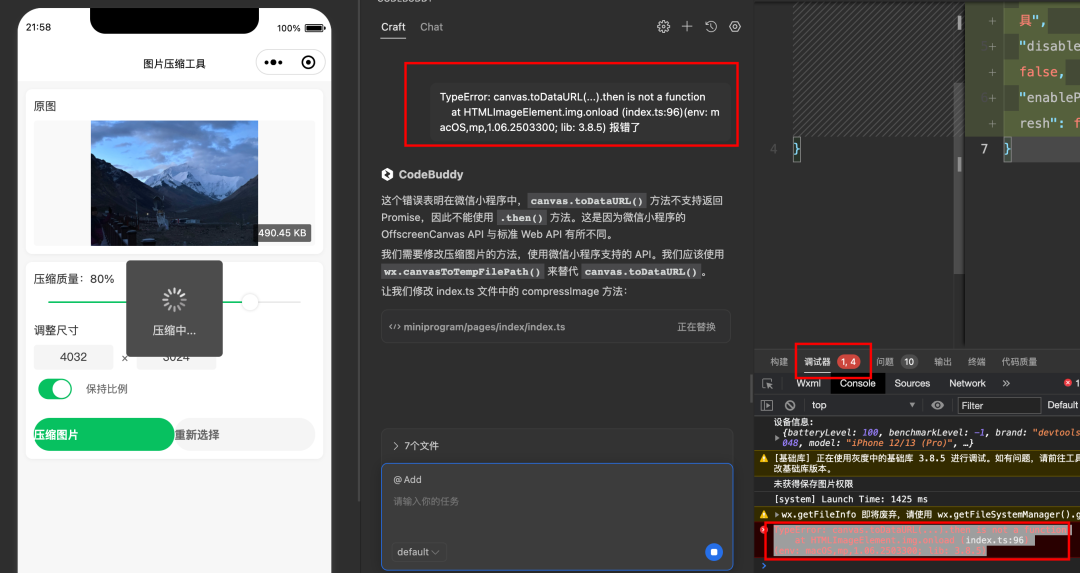
Task: Open the 构建 panel tab
Action: [779, 362]
